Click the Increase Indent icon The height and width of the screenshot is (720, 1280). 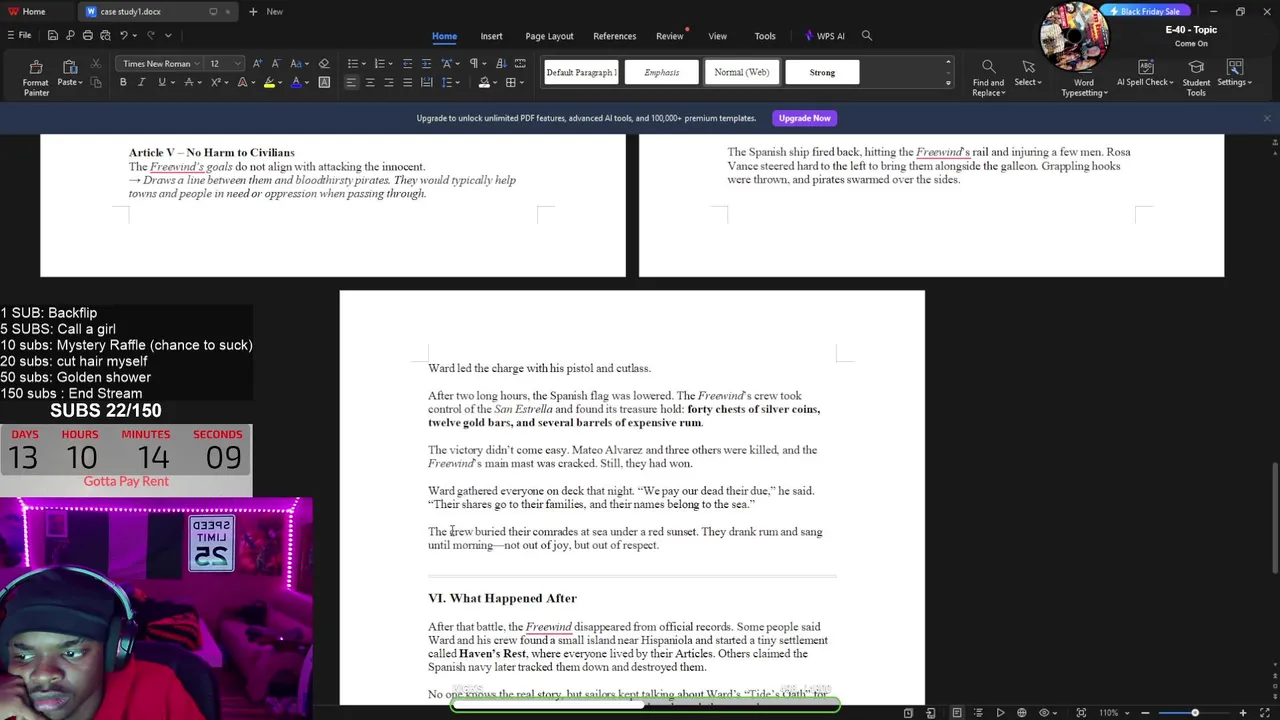pyautogui.click(x=426, y=64)
